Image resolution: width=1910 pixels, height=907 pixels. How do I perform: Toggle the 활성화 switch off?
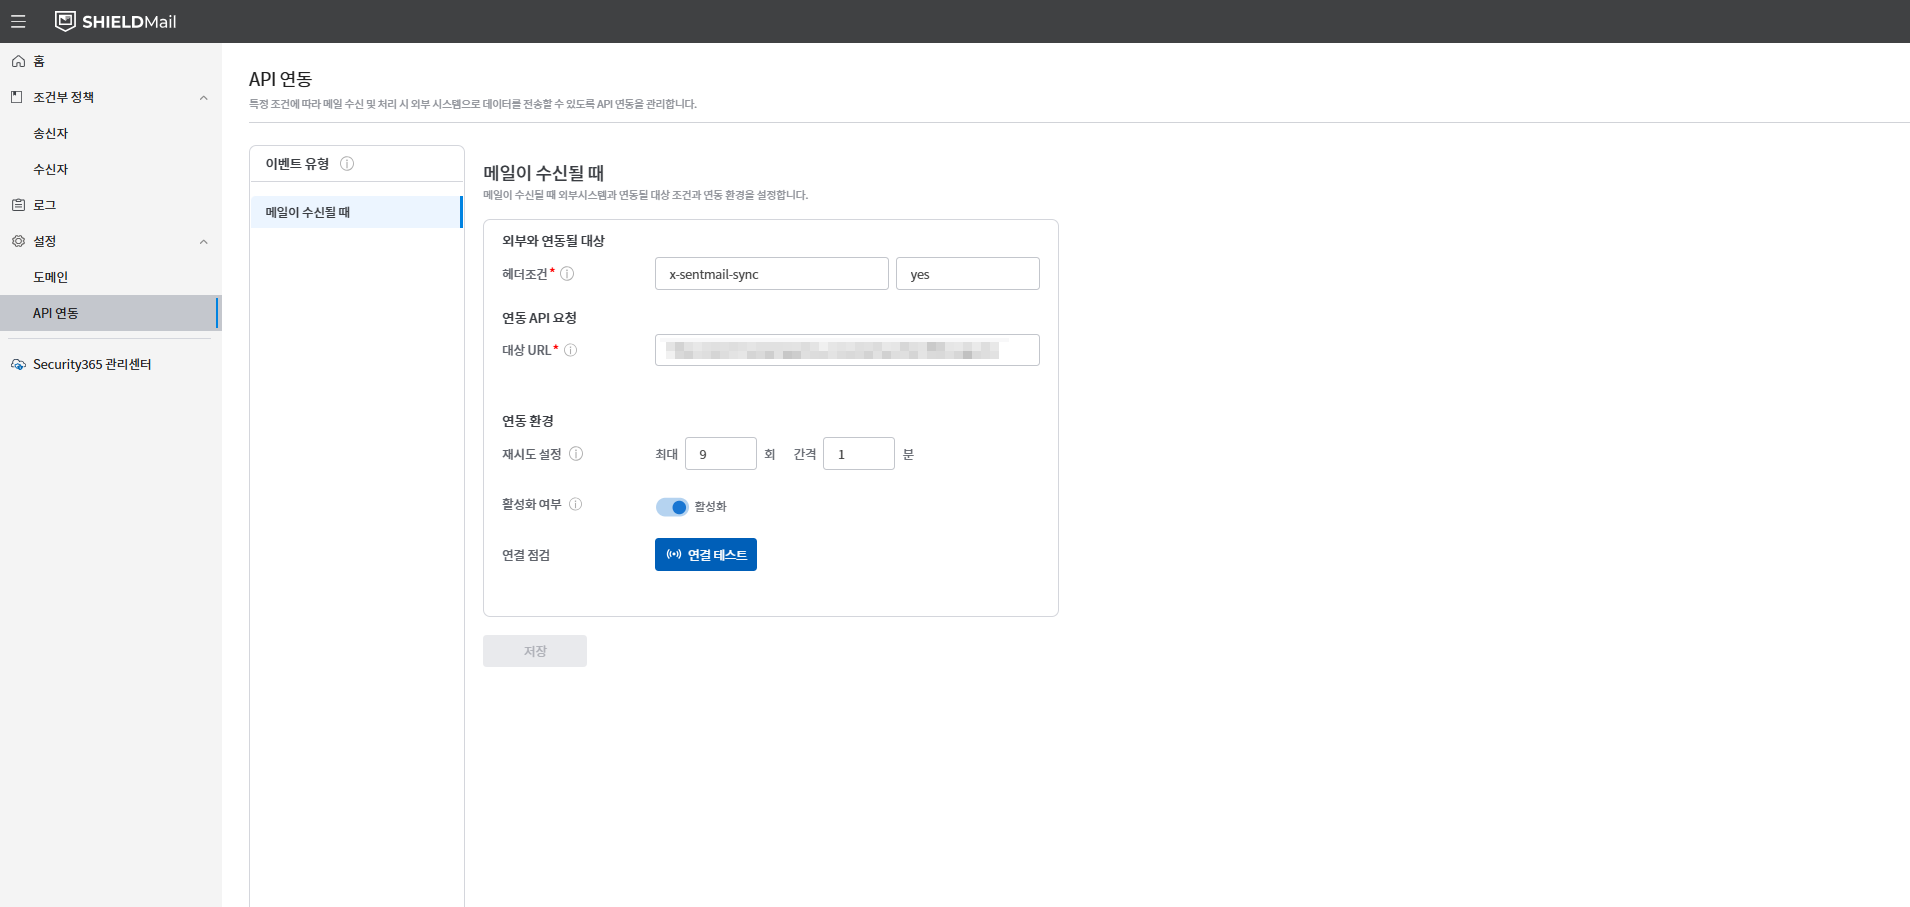tap(672, 507)
